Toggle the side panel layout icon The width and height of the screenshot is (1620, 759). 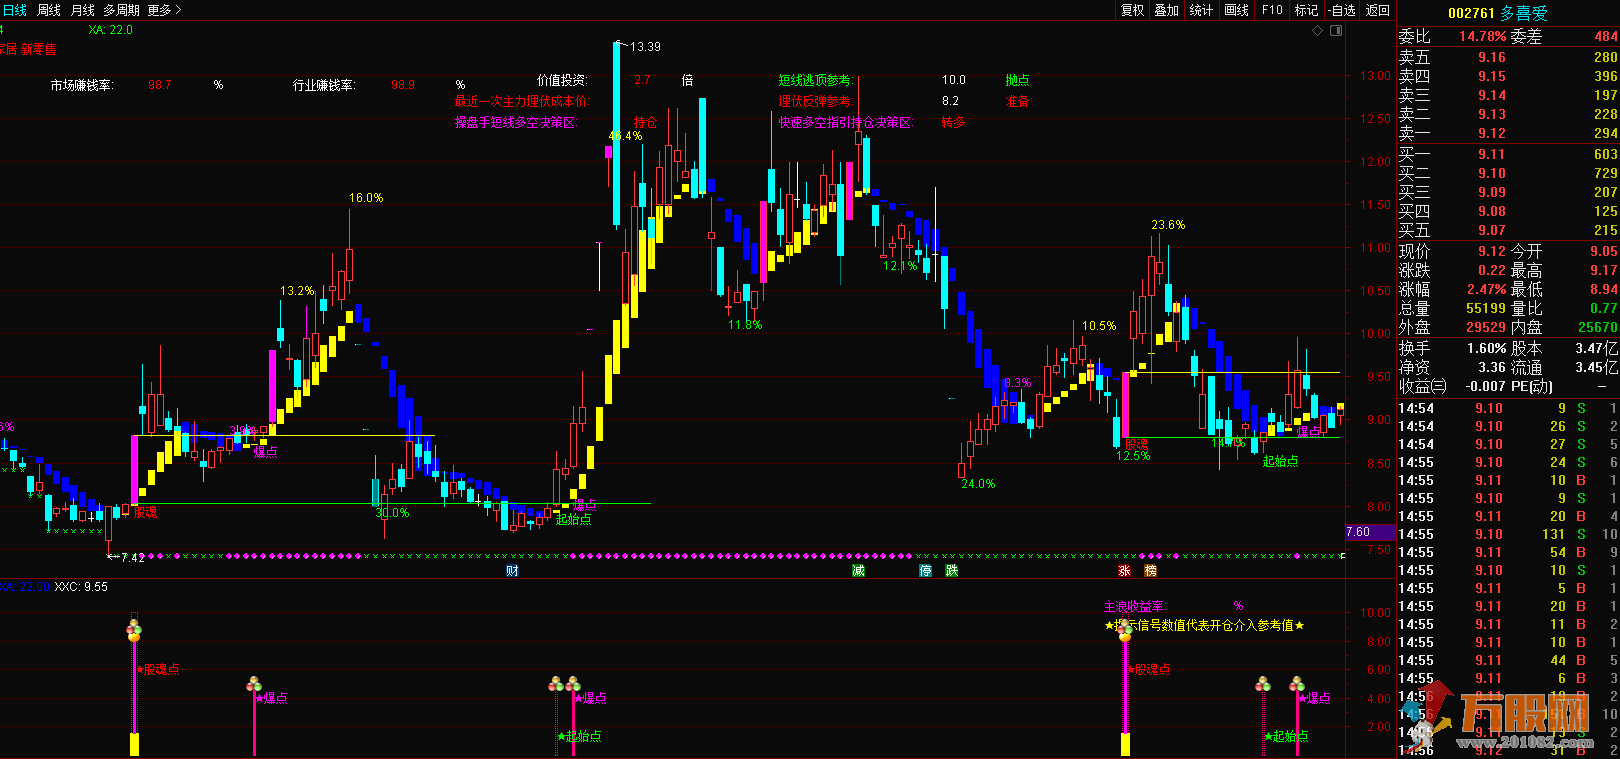point(1336,31)
